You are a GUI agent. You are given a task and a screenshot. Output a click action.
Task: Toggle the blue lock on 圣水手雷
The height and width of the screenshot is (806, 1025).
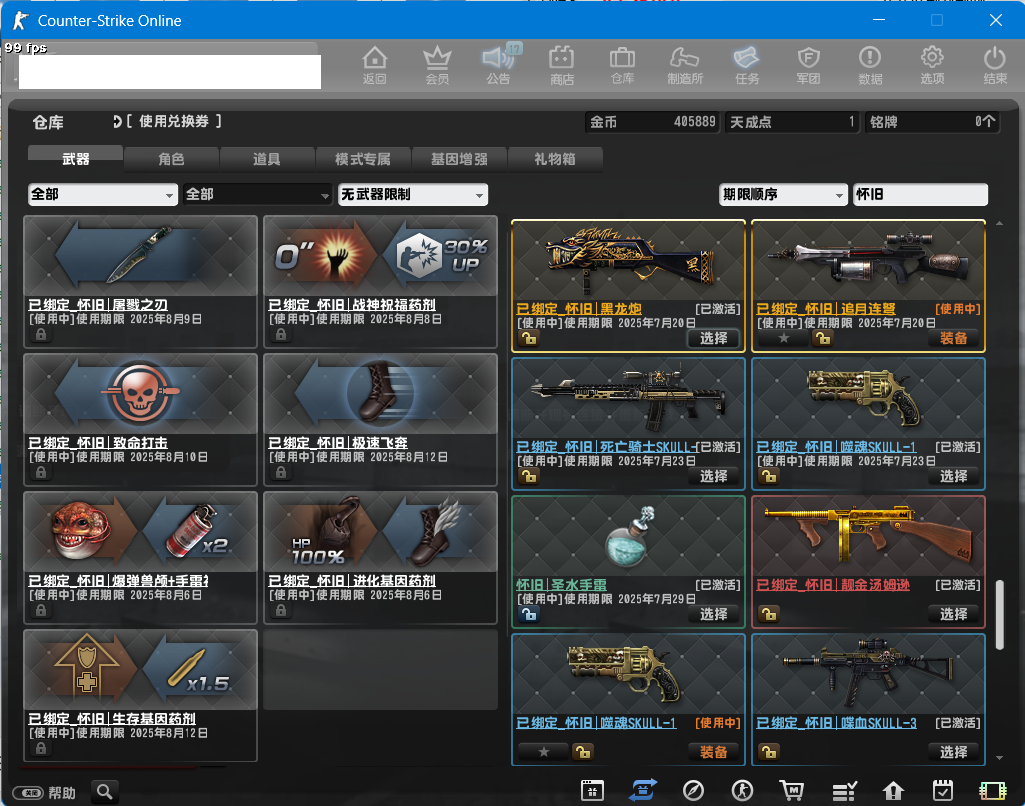pyautogui.click(x=529, y=614)
